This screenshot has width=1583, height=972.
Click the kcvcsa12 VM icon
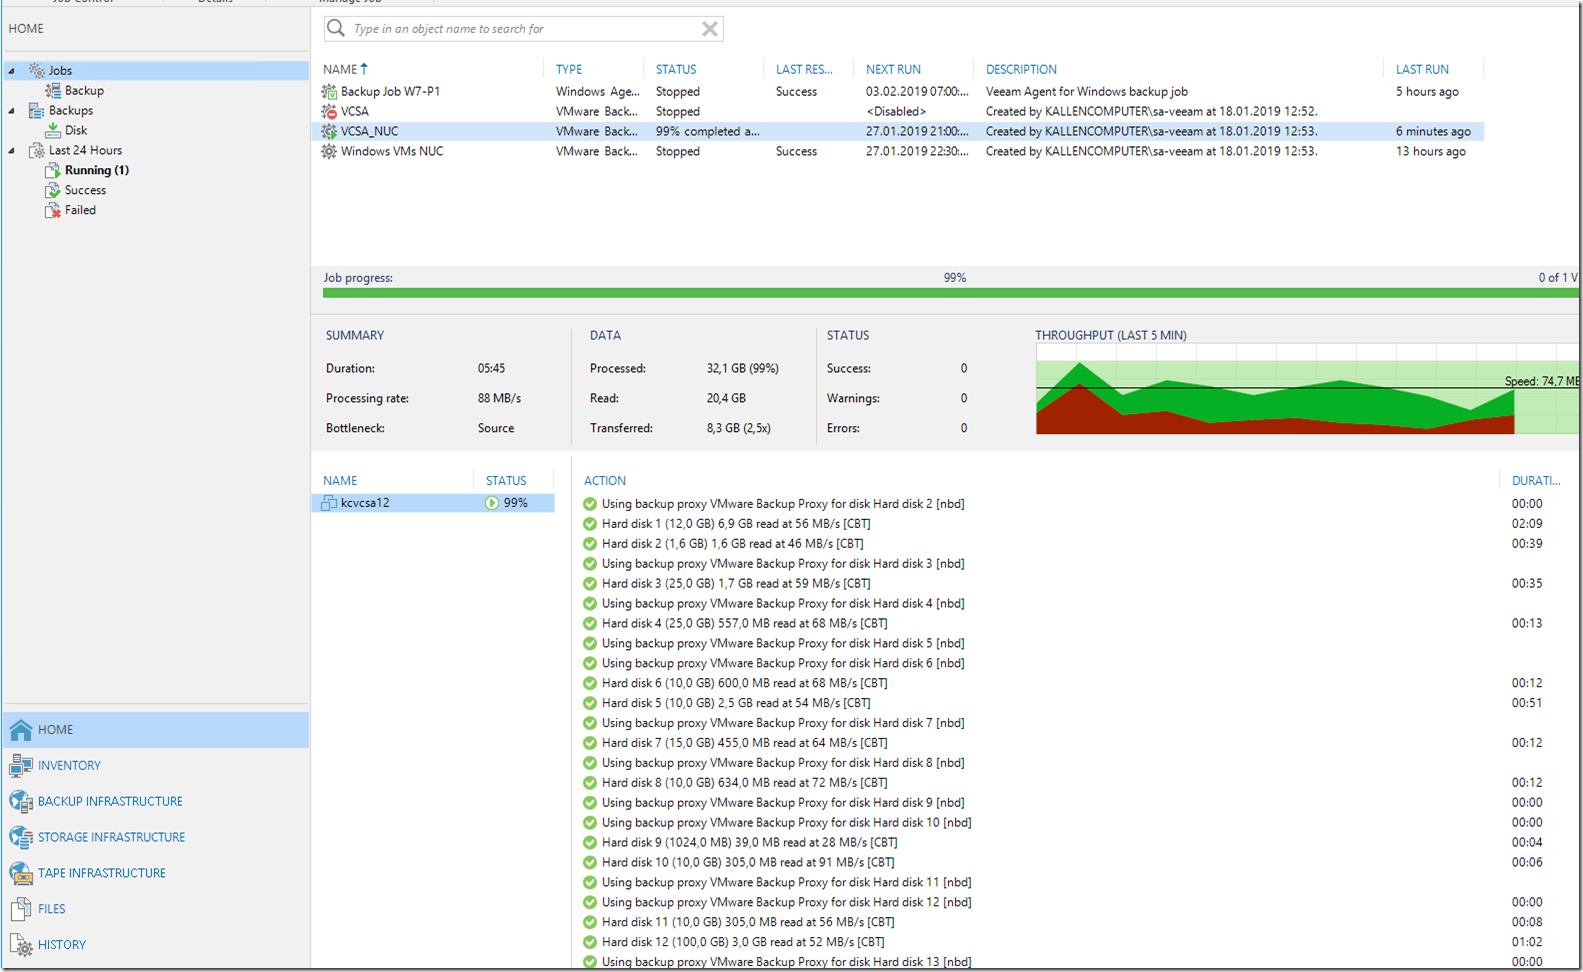329,503
